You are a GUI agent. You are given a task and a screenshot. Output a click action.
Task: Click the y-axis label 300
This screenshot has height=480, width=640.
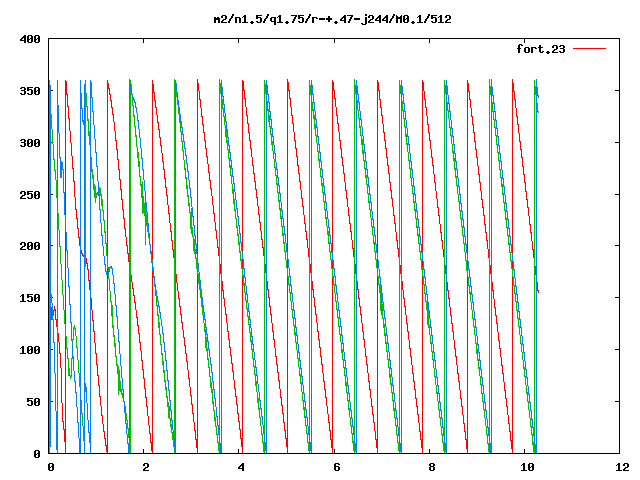30,143
